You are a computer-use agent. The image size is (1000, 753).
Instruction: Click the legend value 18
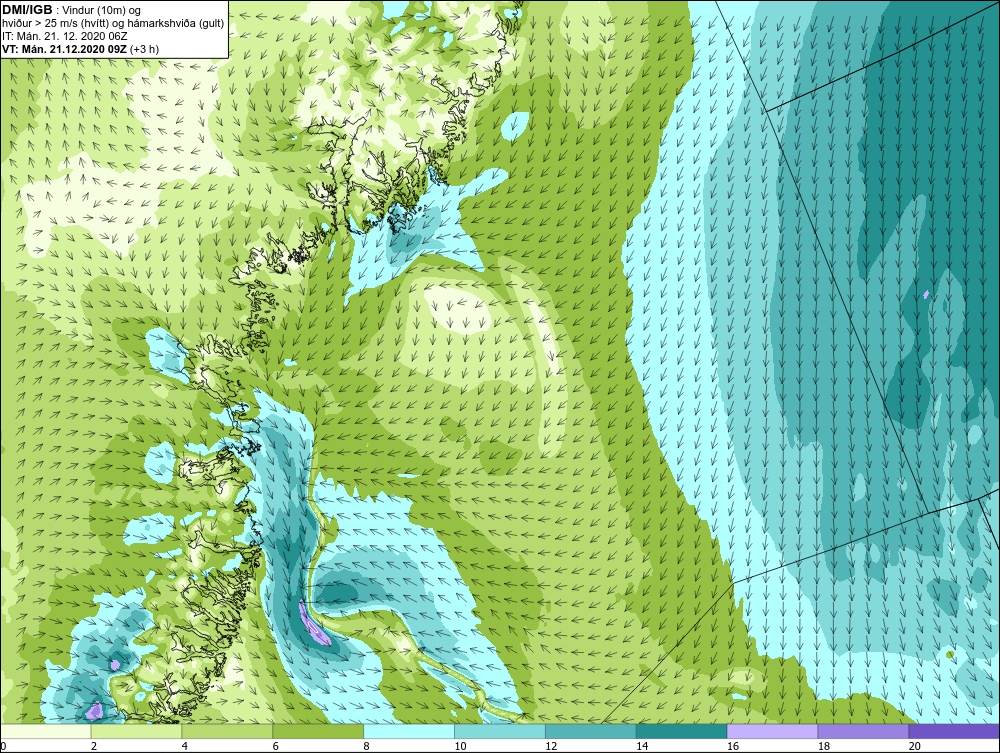[823, 746]
